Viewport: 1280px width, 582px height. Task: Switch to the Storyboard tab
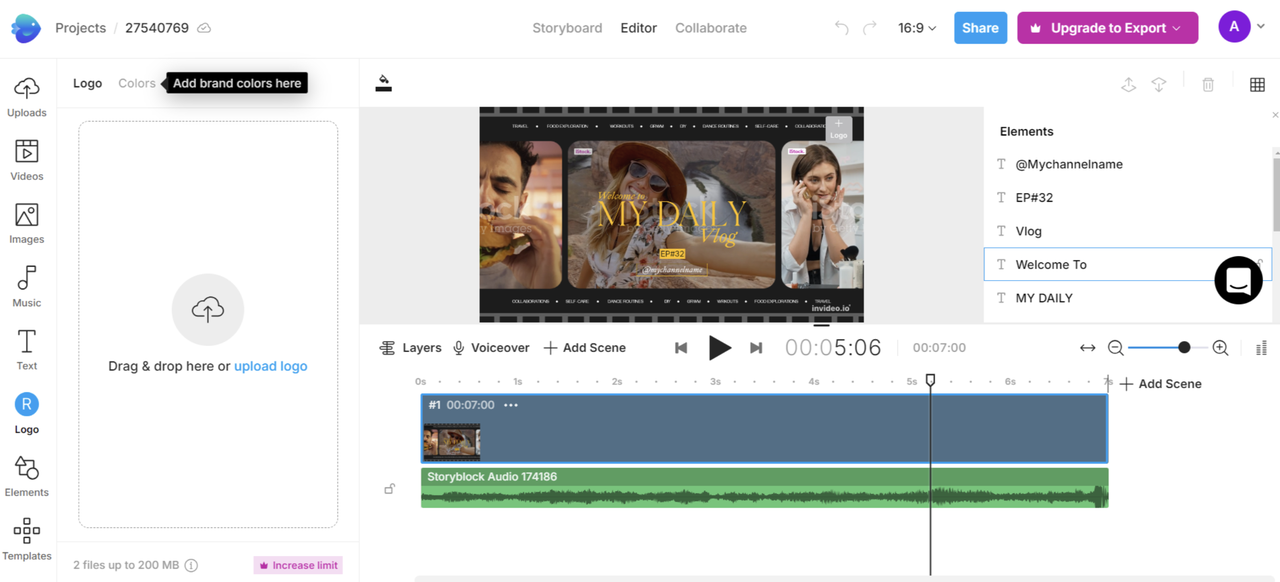pyautogui.click(x=567, y=28)
